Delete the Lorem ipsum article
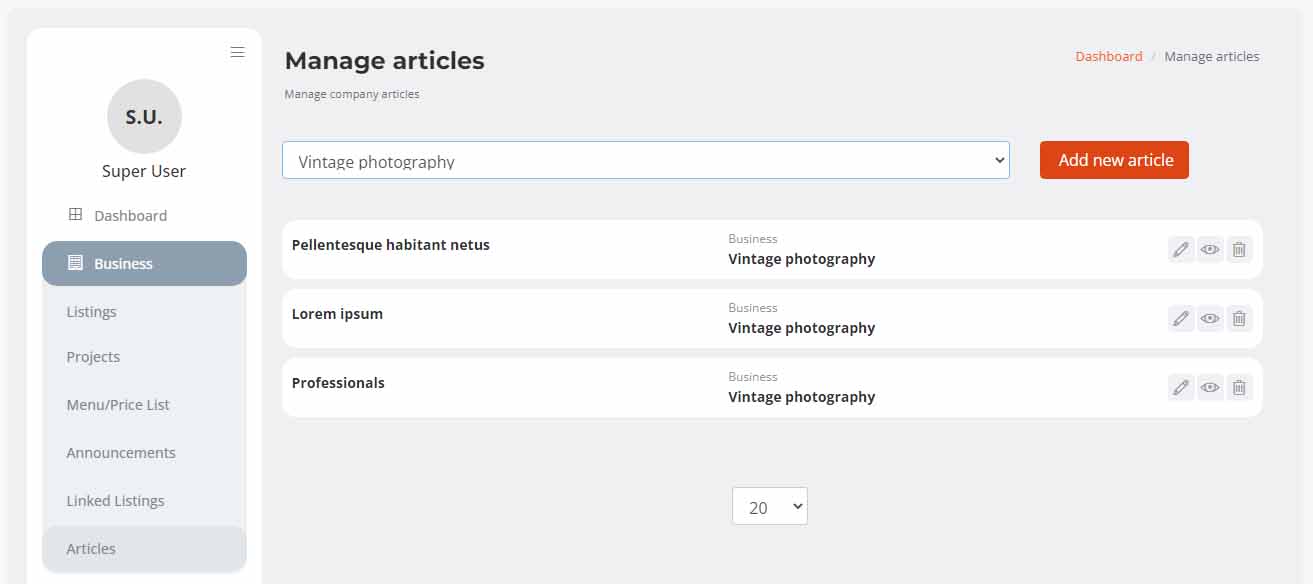Screen dimensions: 1313x584 (x=1239, y=318)
